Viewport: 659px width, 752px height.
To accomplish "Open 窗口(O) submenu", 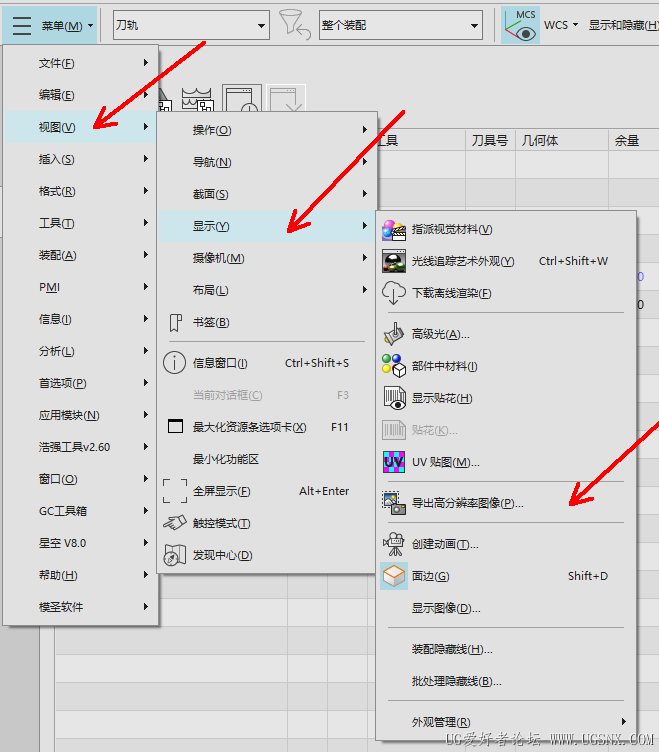I will tap(81, 479).
